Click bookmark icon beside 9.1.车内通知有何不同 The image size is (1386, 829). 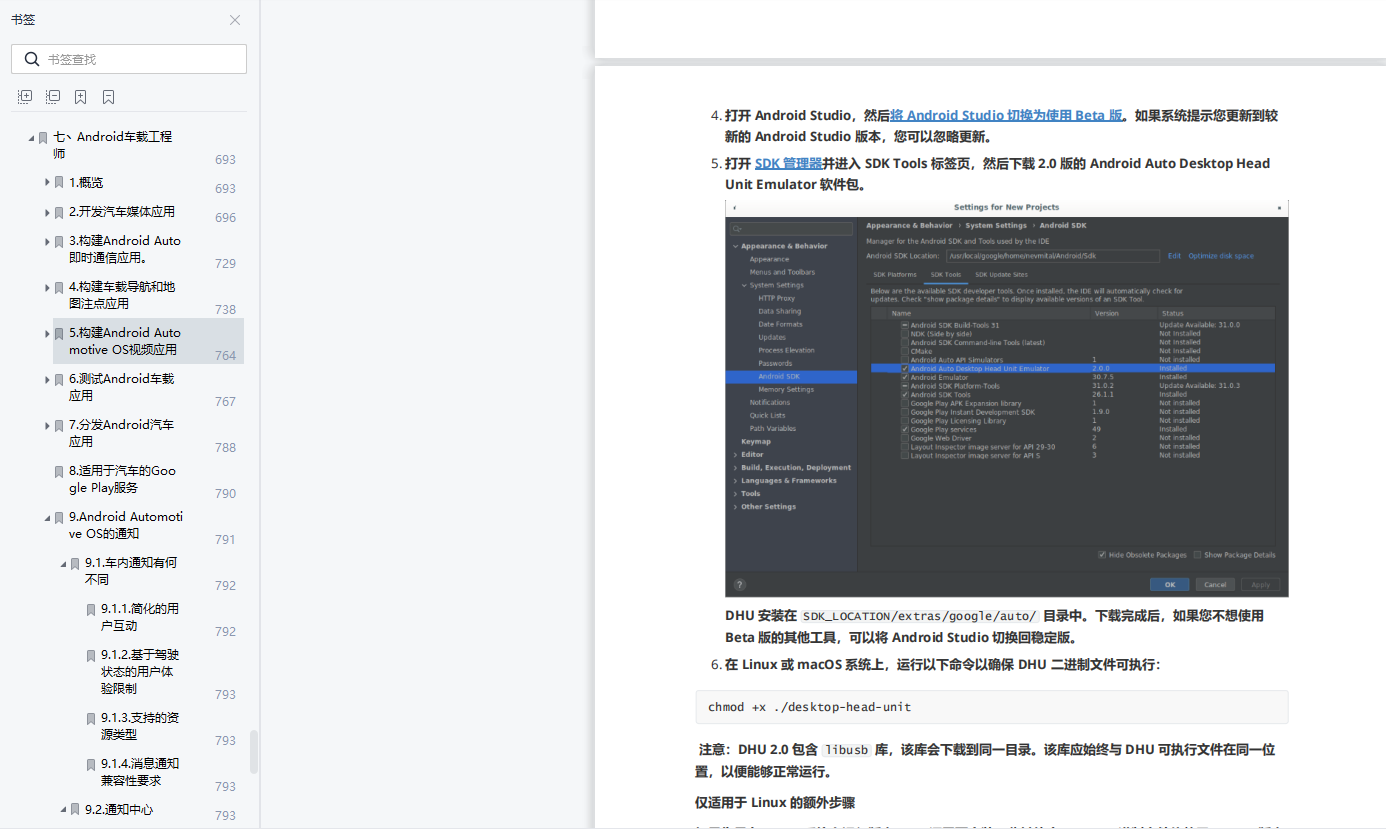point(75,563)
